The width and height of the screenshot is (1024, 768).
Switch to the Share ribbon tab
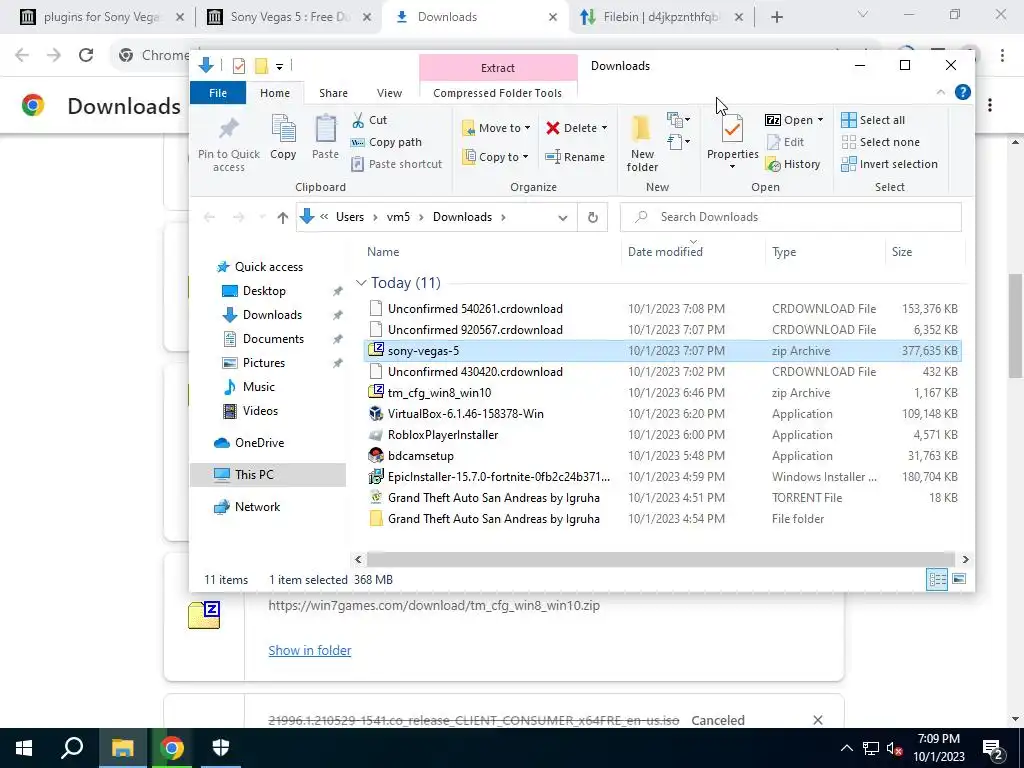point(333,93)
